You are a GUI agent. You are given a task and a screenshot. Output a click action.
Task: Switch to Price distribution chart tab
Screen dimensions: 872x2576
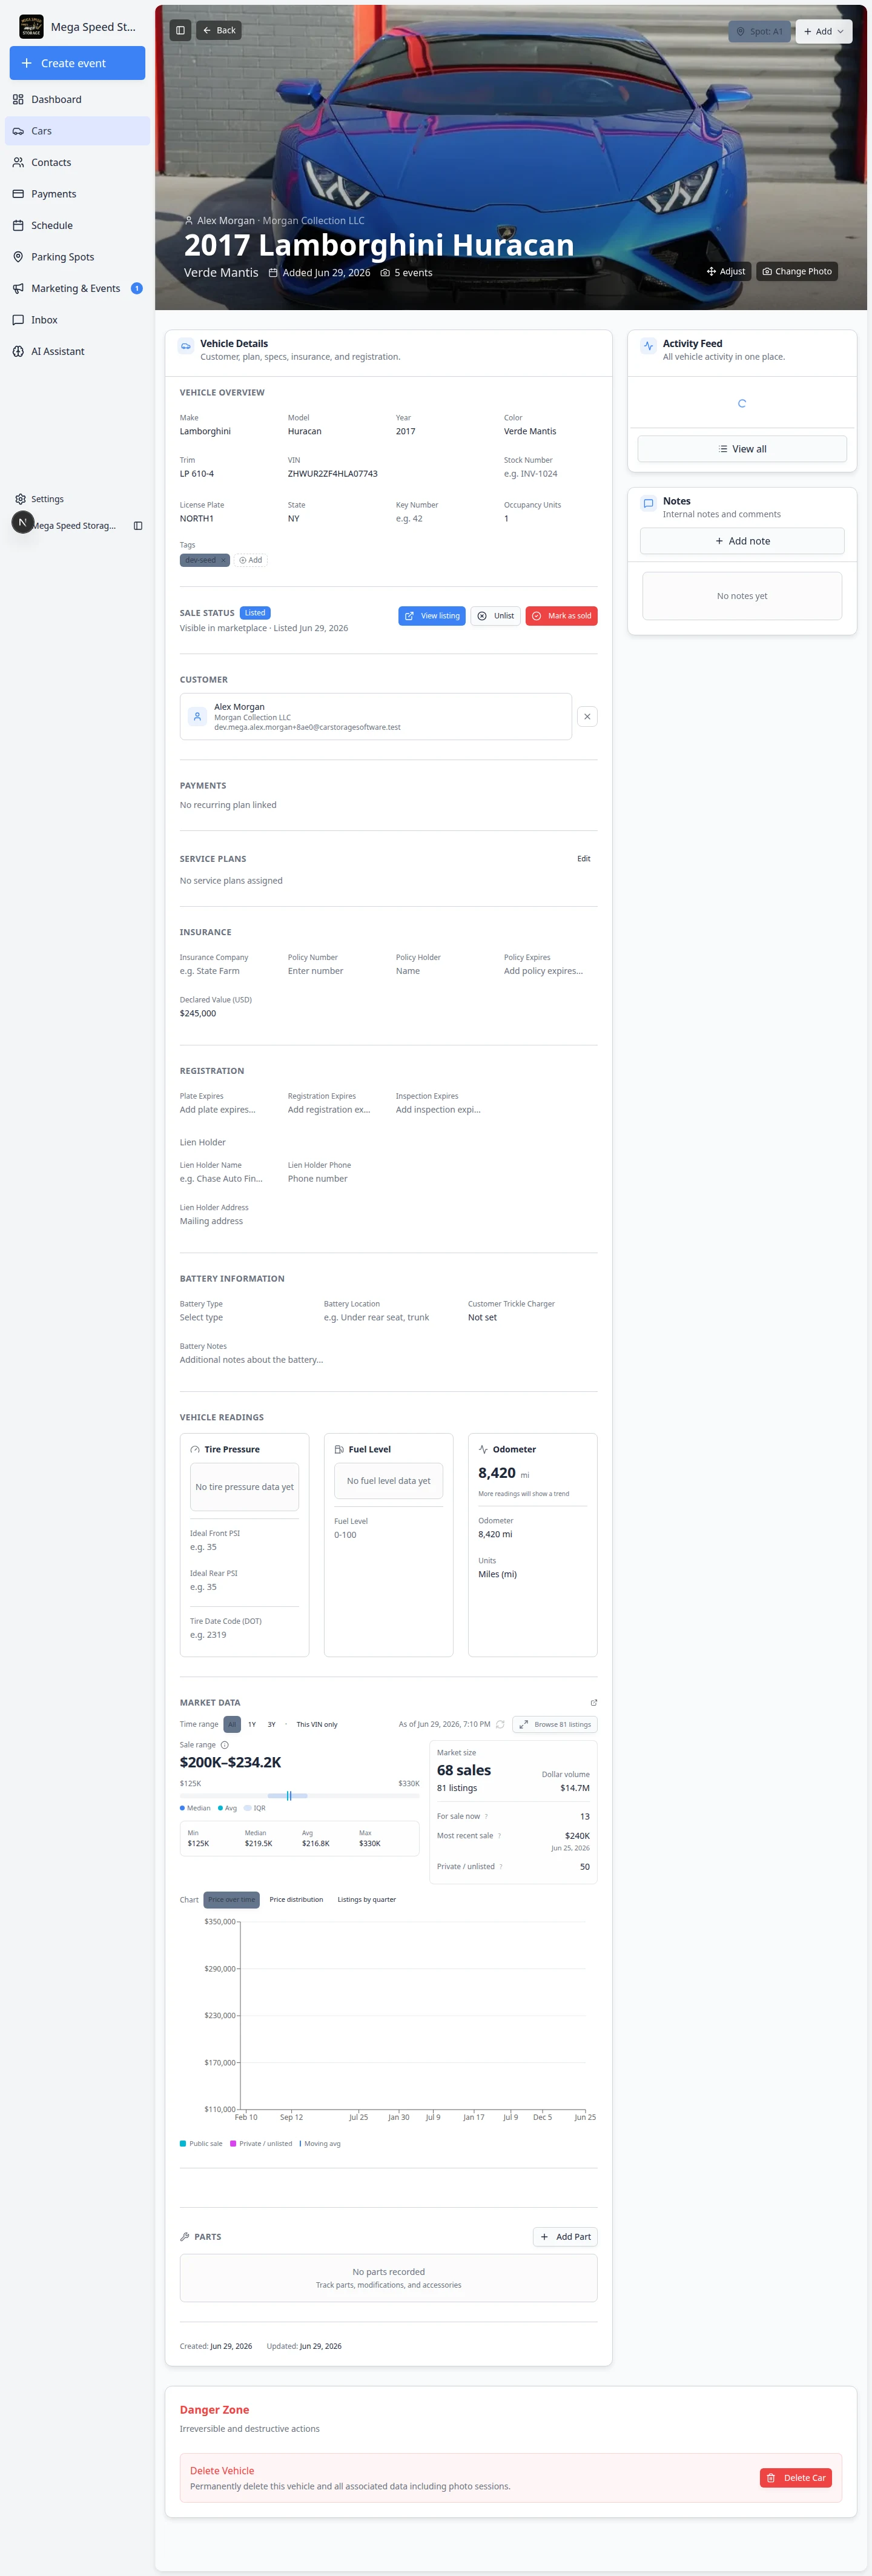tap(296, 1900)
